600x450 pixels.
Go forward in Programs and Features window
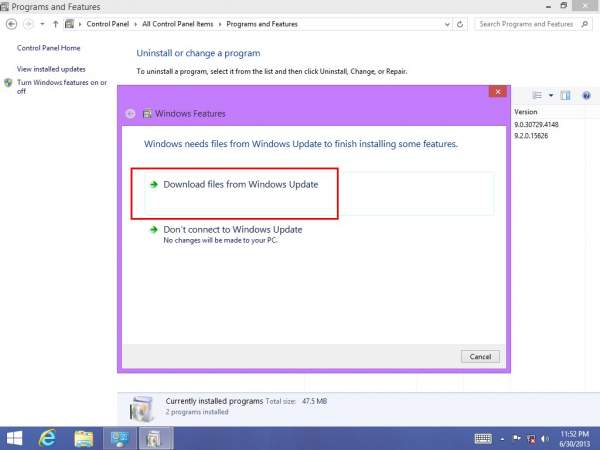(28, 24)
